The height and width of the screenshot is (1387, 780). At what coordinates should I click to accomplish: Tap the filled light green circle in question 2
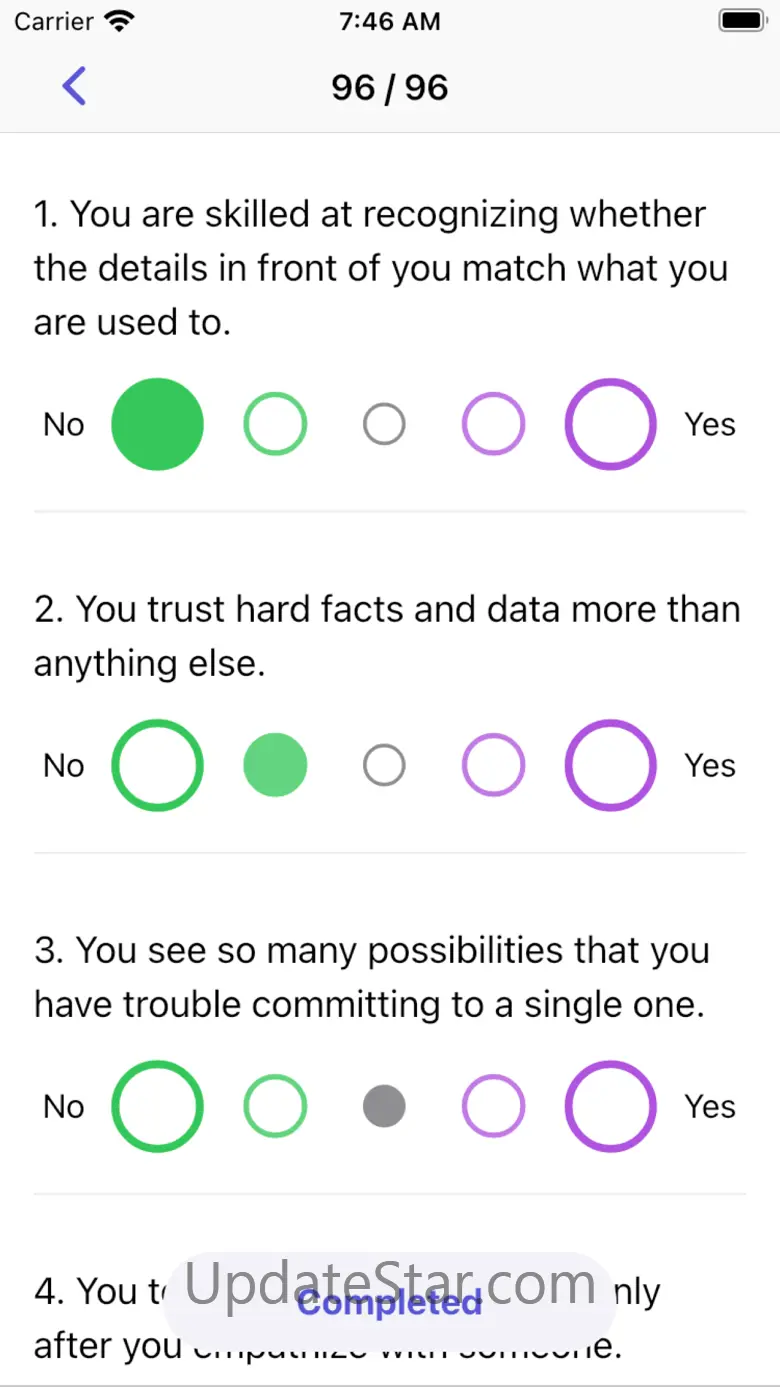tap(275, 765)
